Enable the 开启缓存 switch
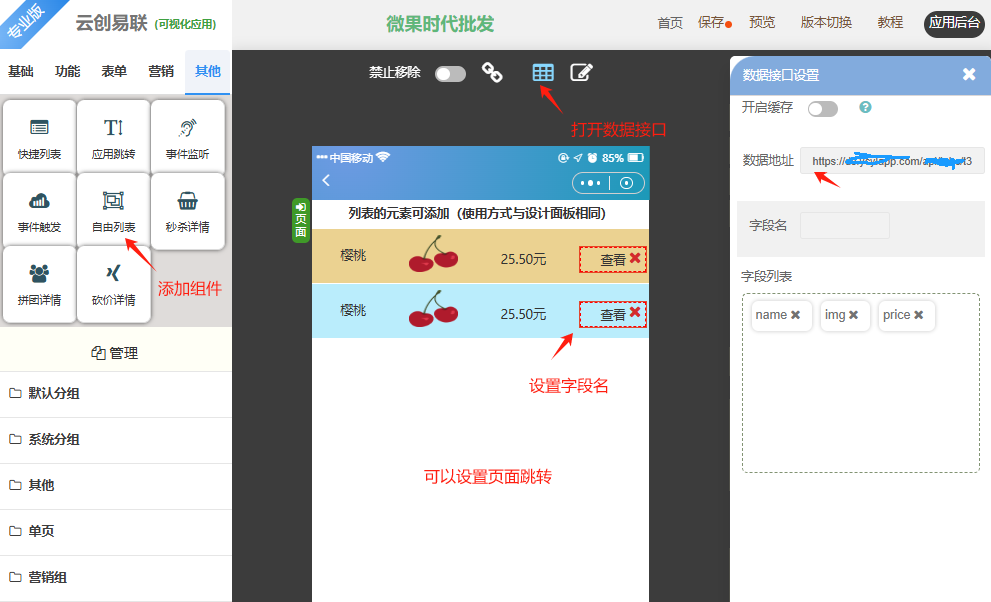Image resolution: width=991 pixels, height=602 pixels. (822, 108)
